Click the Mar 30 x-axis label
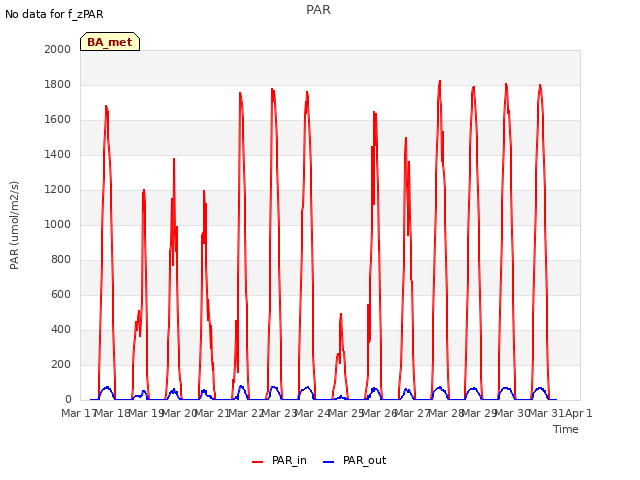Image resolution: width=640 pixels, height=480 pixels. click(512, 413)
